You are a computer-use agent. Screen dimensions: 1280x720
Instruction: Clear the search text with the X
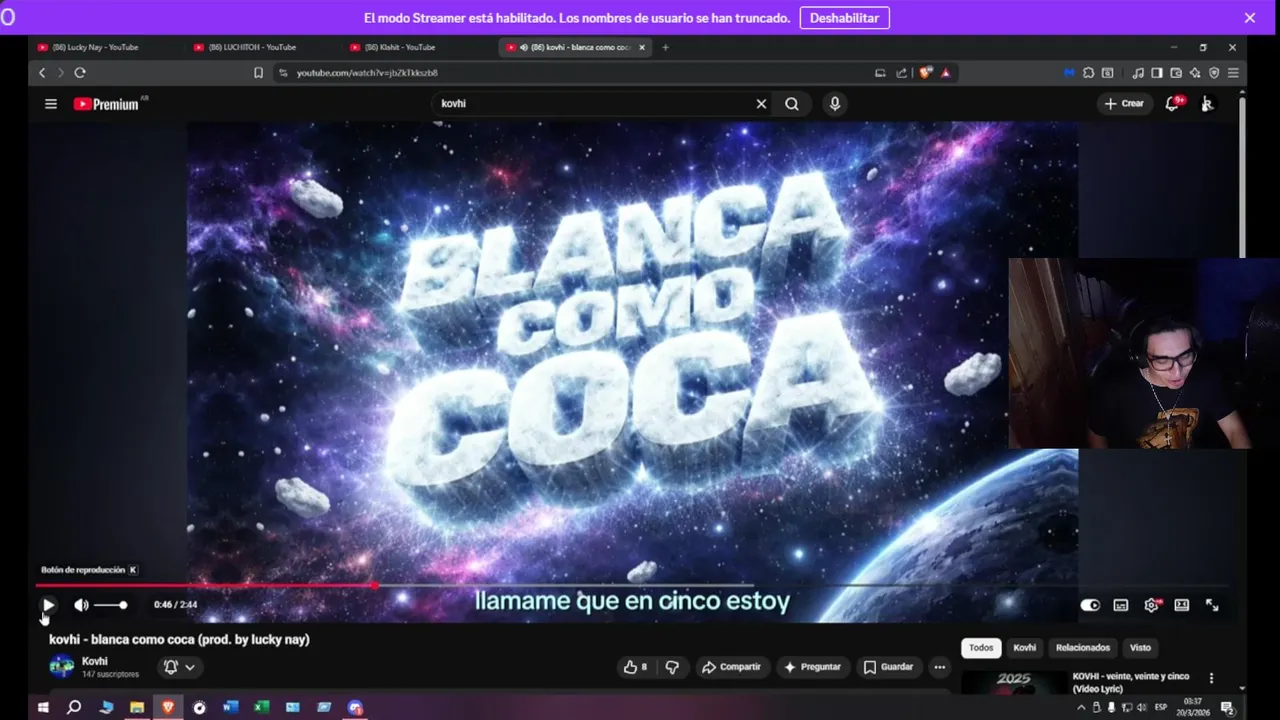point(761,104)
